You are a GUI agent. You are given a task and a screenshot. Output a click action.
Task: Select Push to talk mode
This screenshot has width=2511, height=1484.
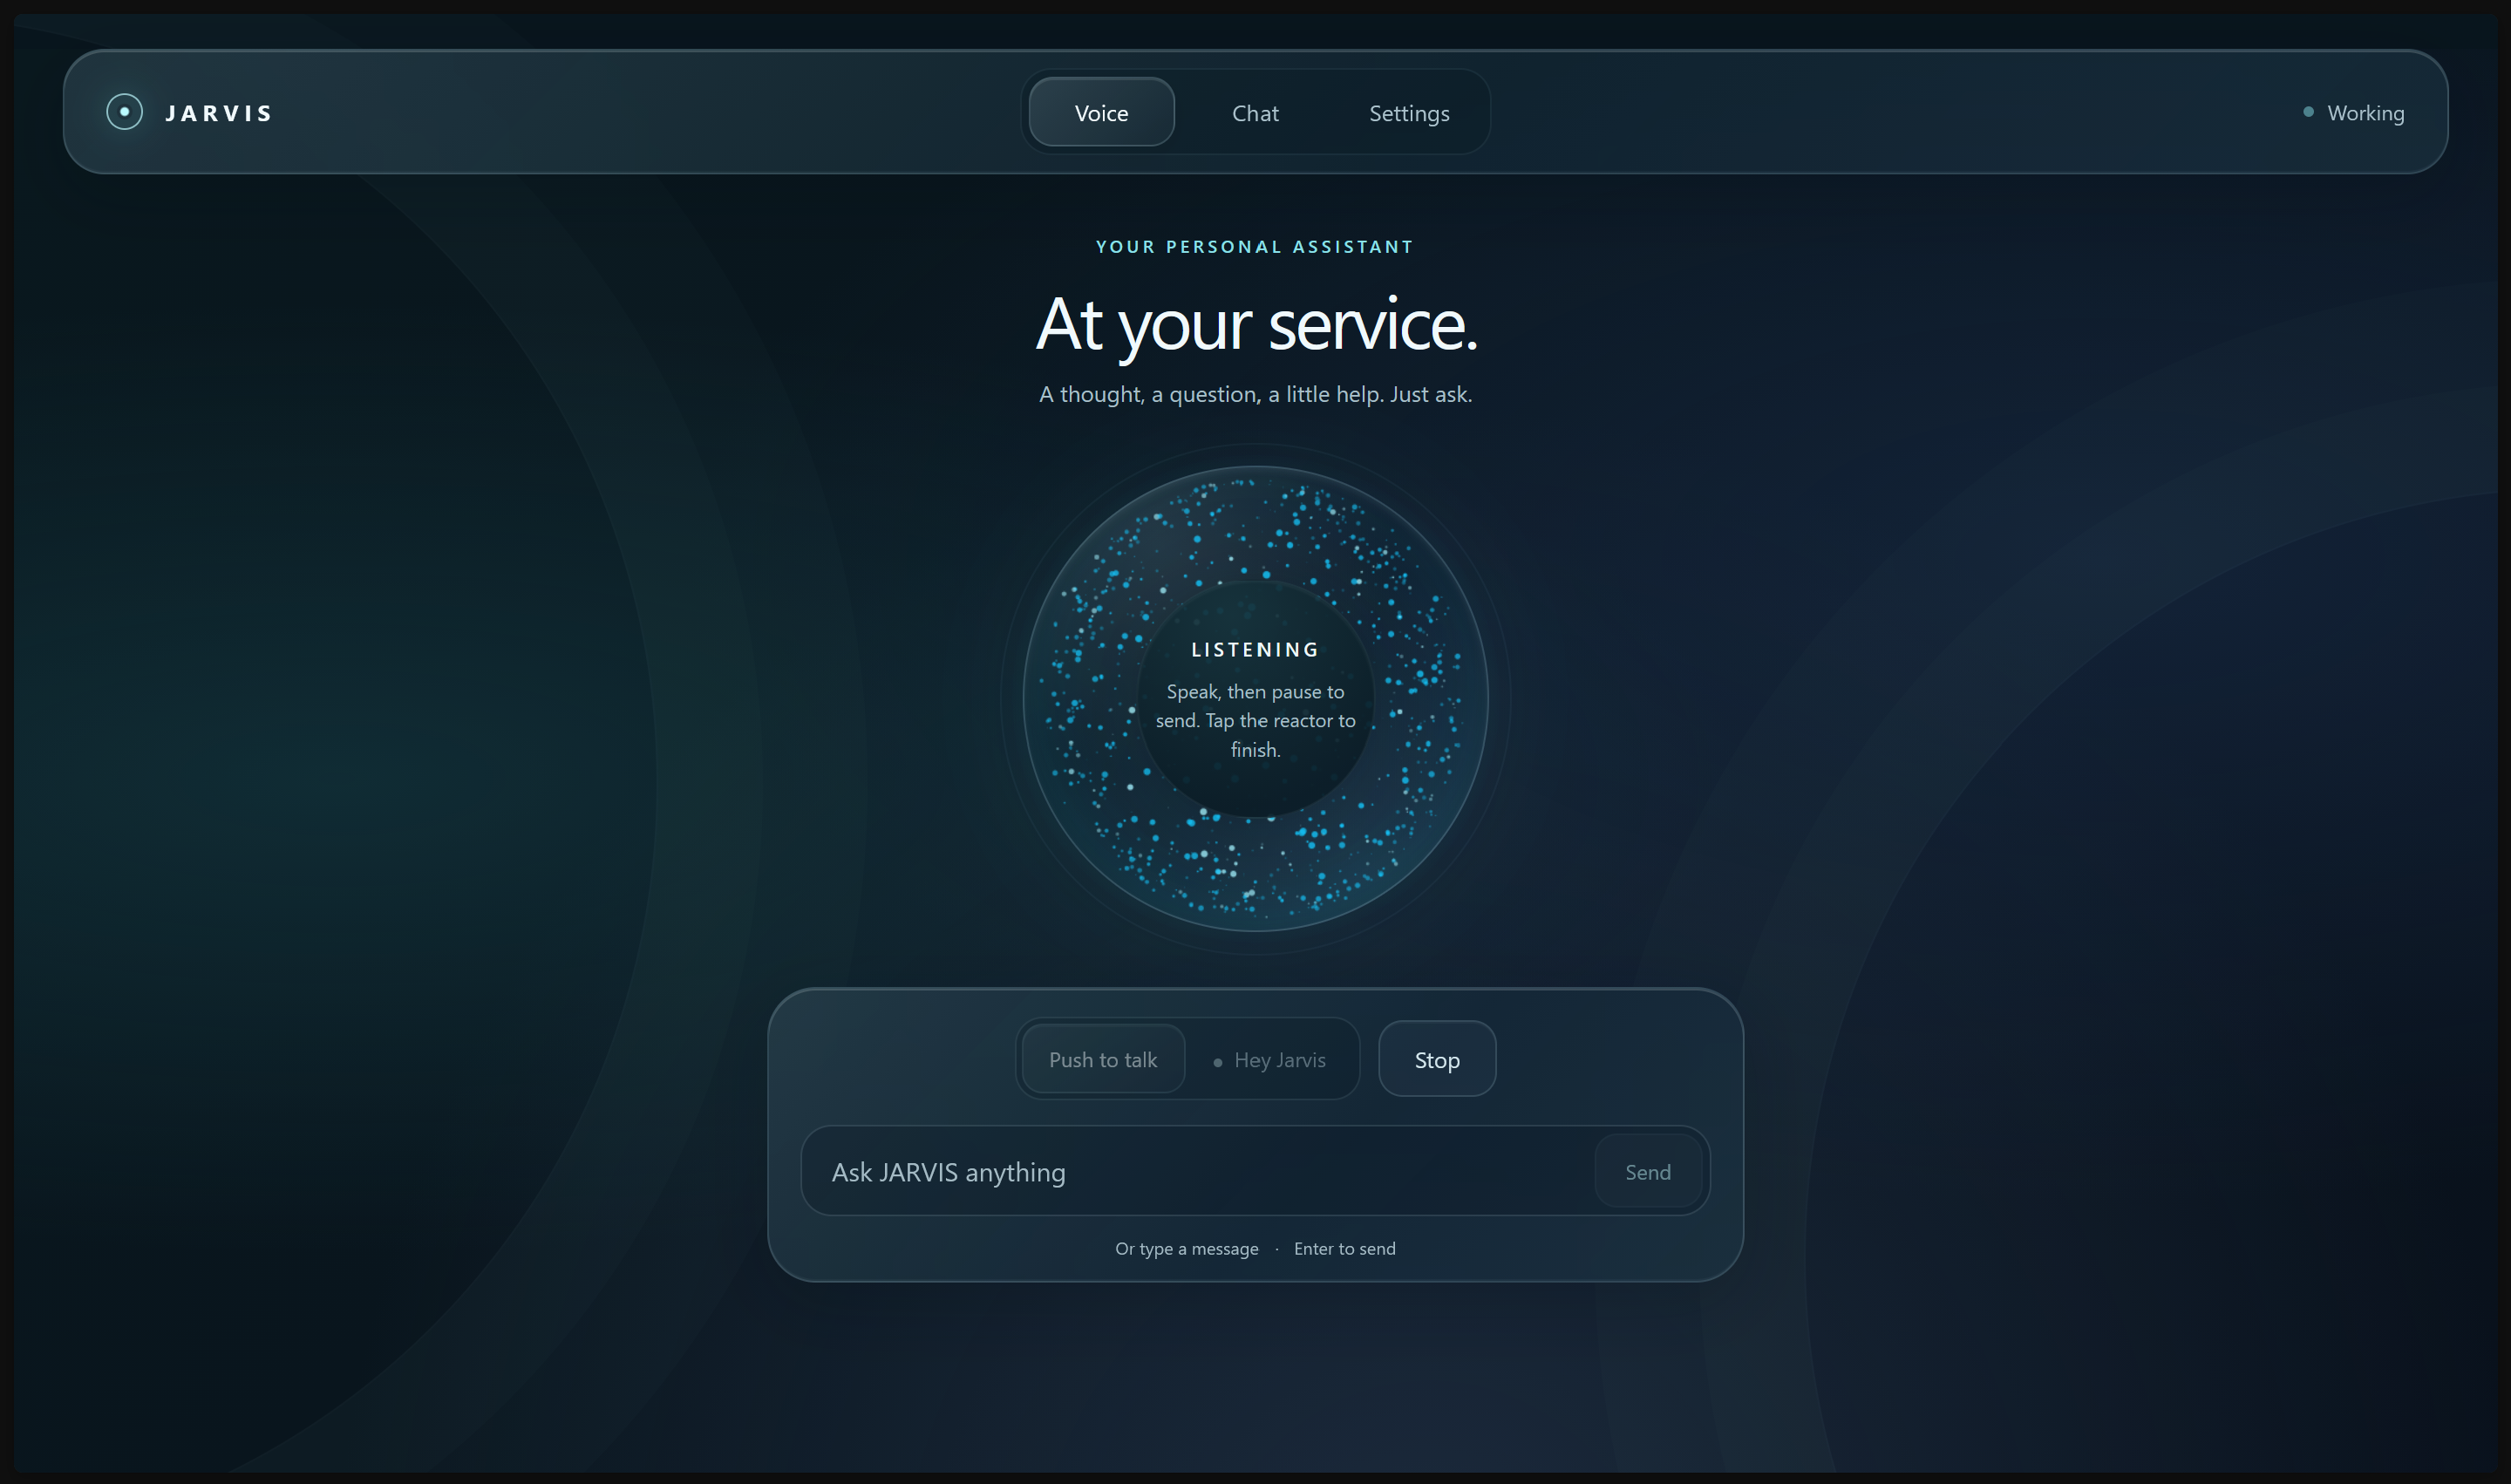(x=1103, y=1059)
